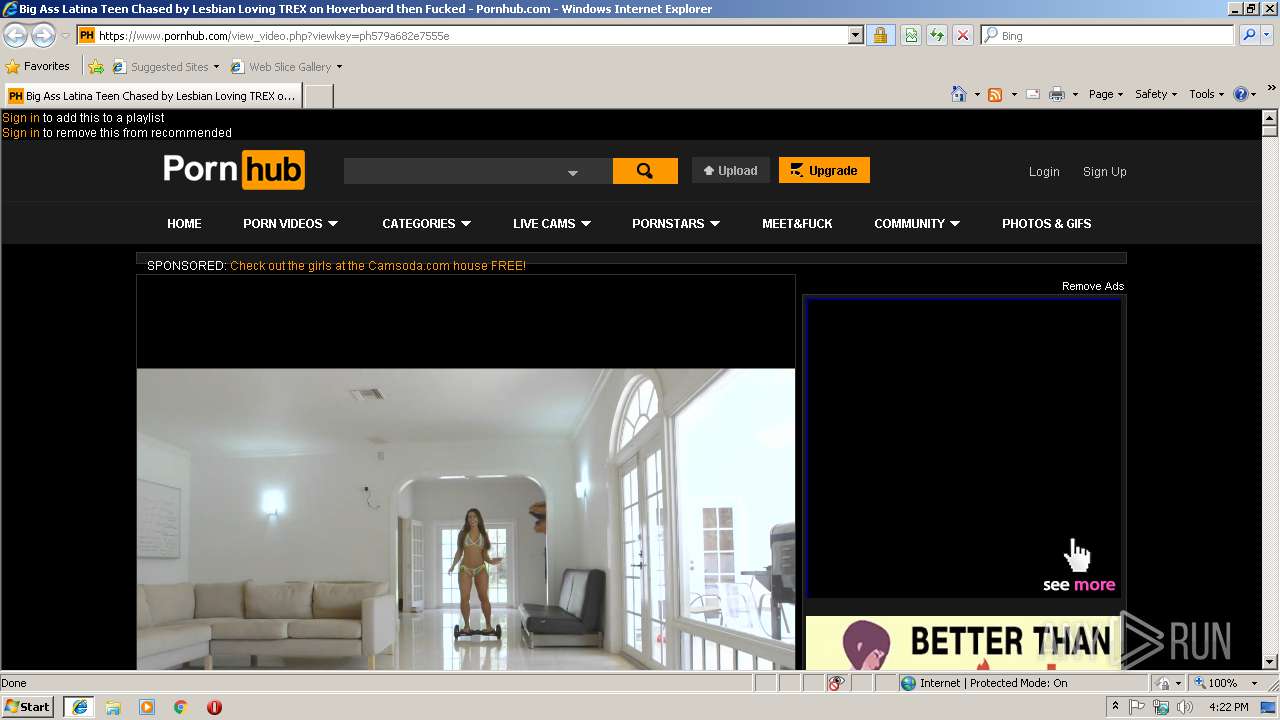Click the orange site search button
The image size is (1280, 720).
pyautogui.click(x=645, y=171)
